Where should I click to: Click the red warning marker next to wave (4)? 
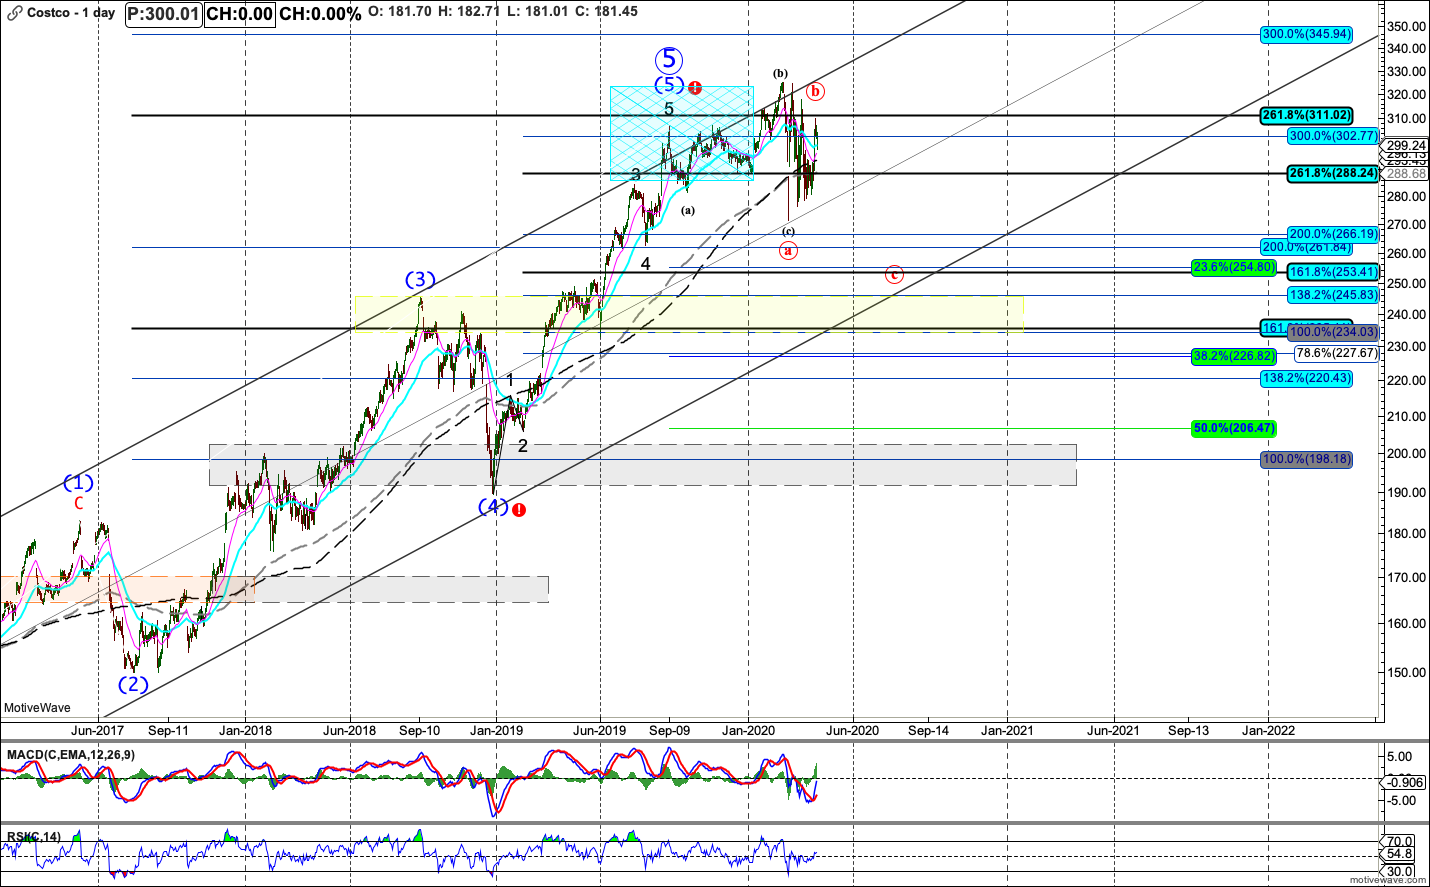pos(519,510)
